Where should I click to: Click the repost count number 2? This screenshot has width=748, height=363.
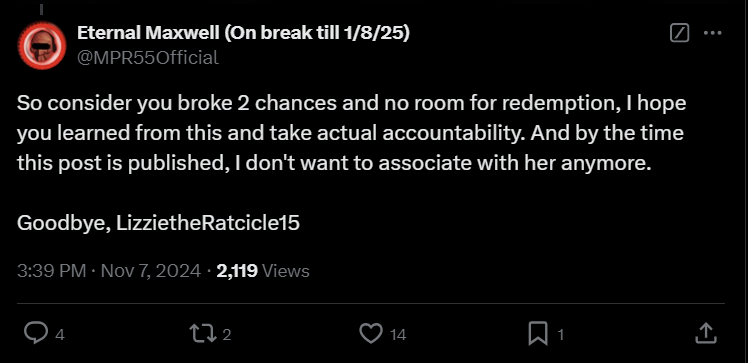[x=227, y=335]
